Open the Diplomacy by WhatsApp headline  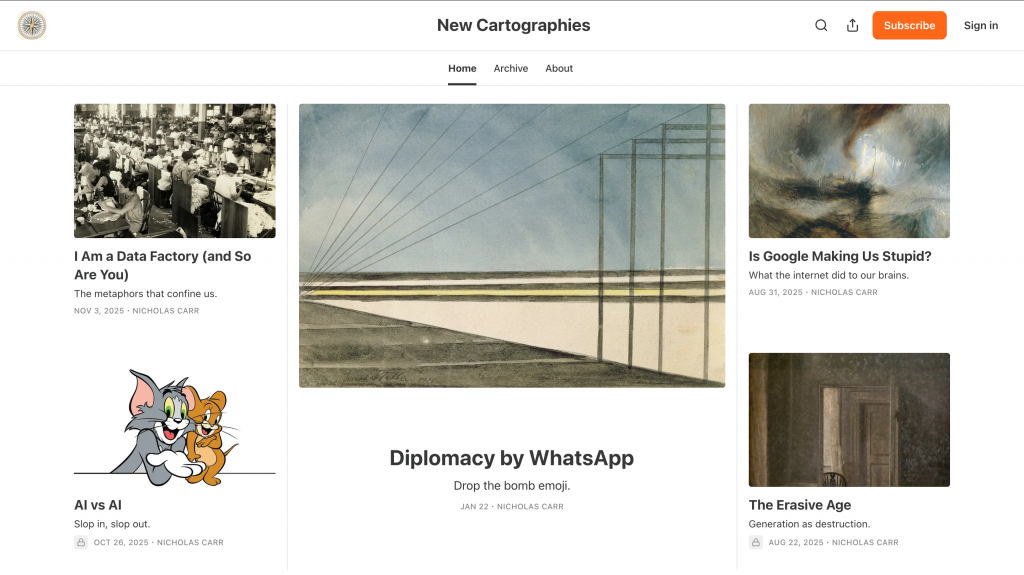tap(512, 458)
